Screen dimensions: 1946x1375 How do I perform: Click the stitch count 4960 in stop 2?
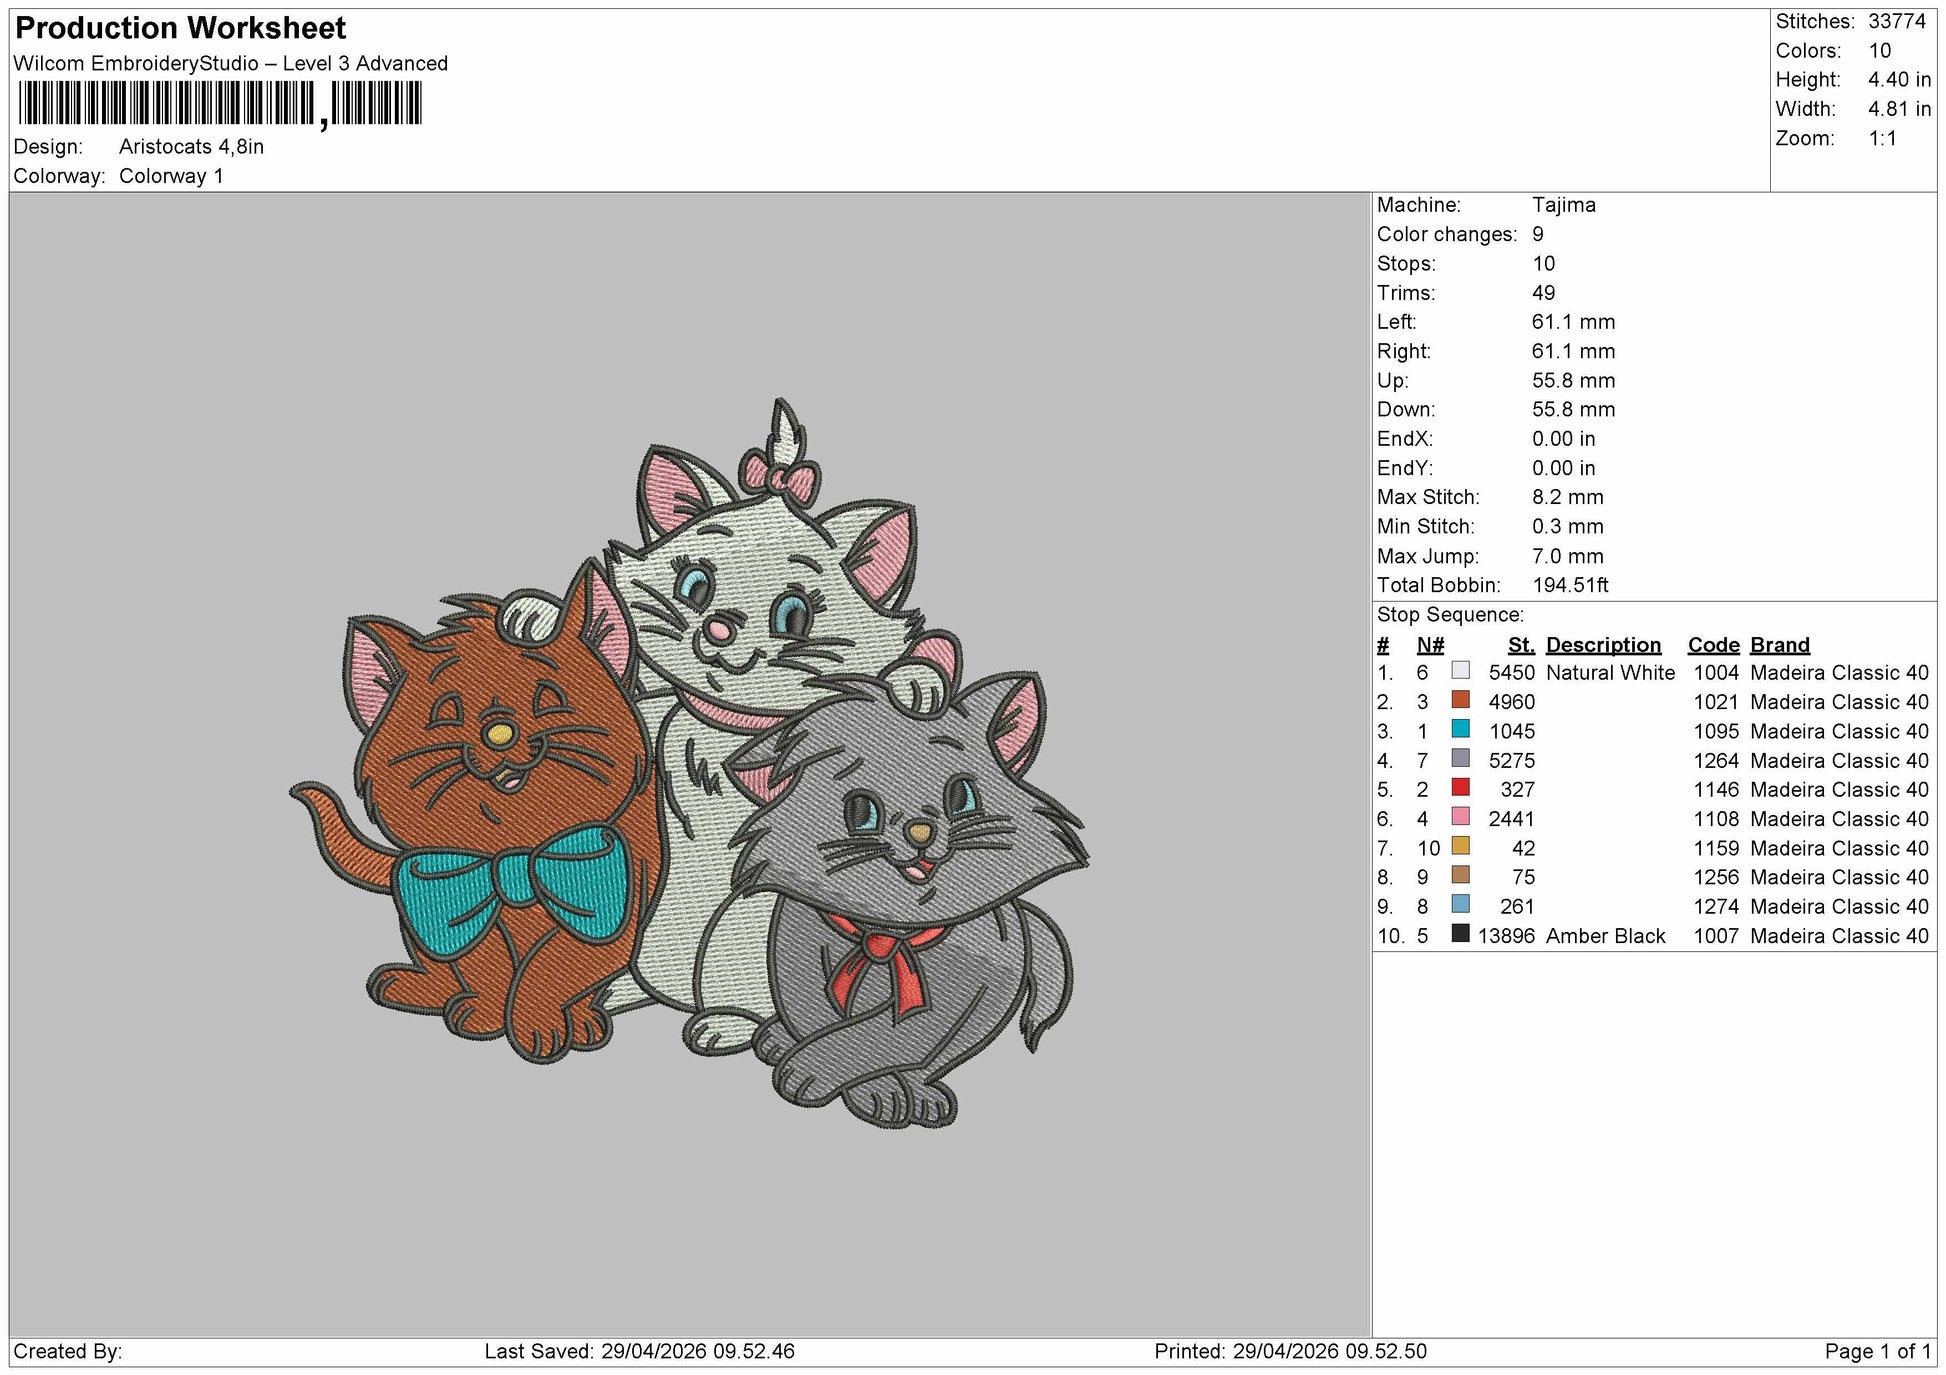click(1512, 702)
